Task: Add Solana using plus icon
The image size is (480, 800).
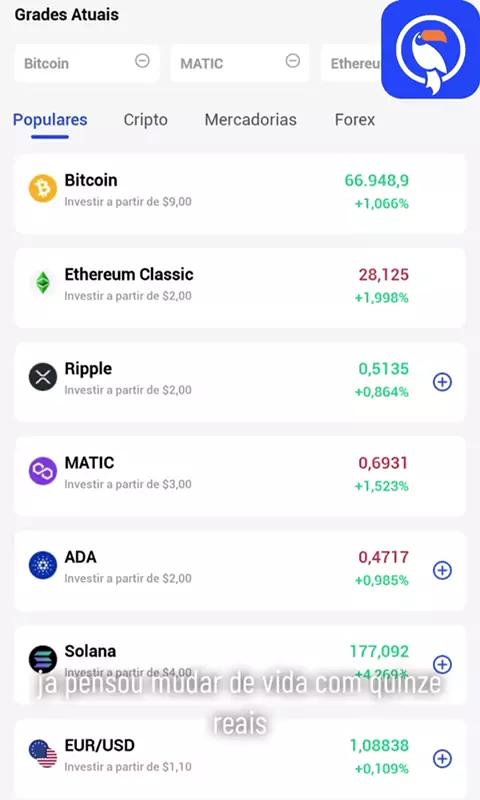Action: [x=442, y=664]
